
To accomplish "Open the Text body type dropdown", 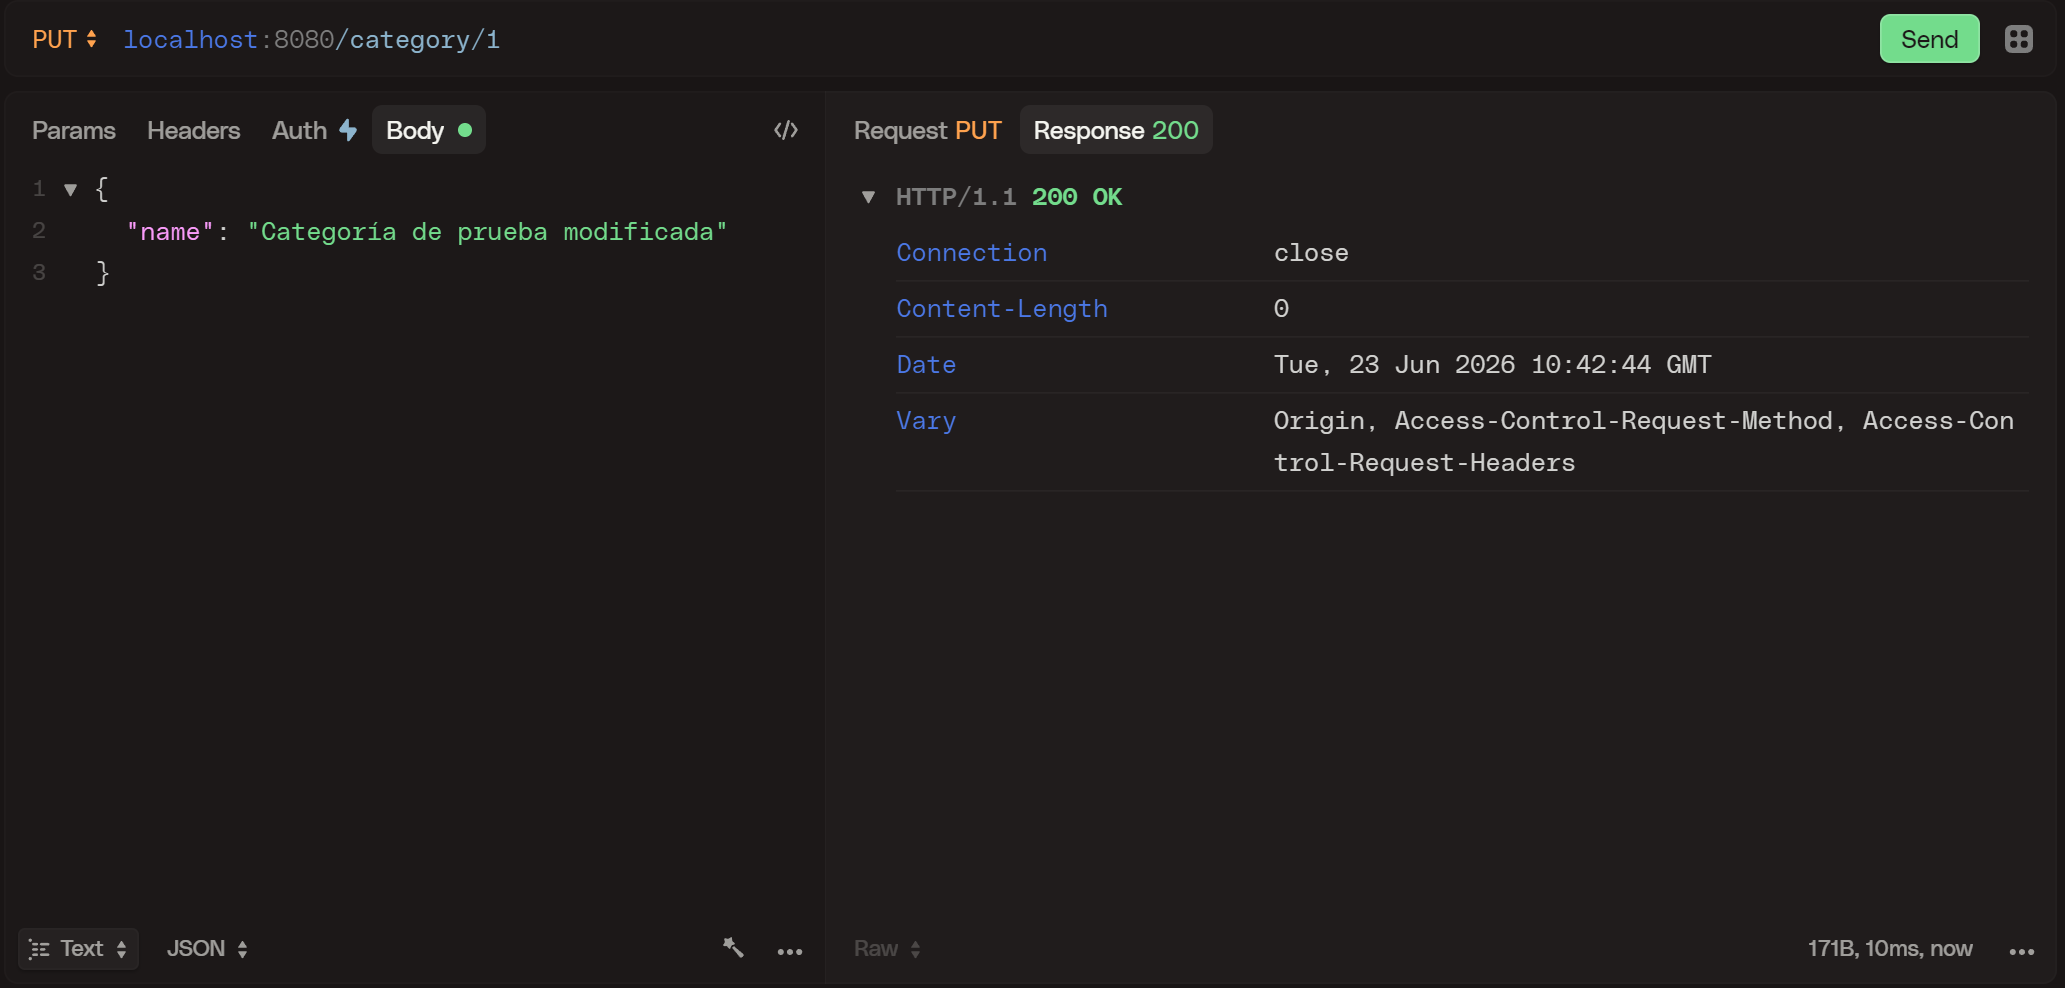I will [x=78, y=948].
